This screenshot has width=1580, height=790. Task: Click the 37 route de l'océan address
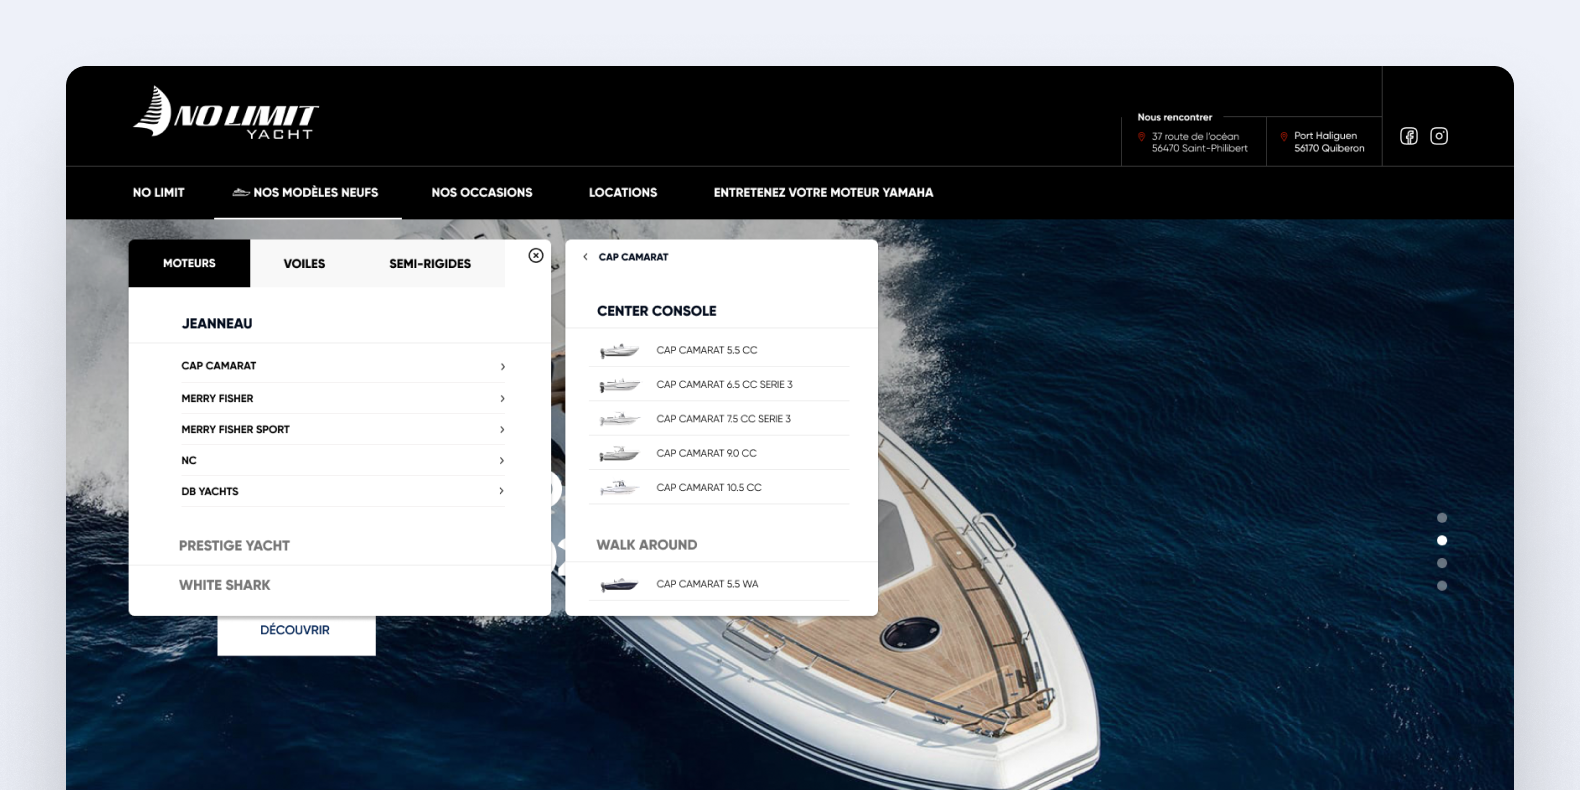[1199, 142]
